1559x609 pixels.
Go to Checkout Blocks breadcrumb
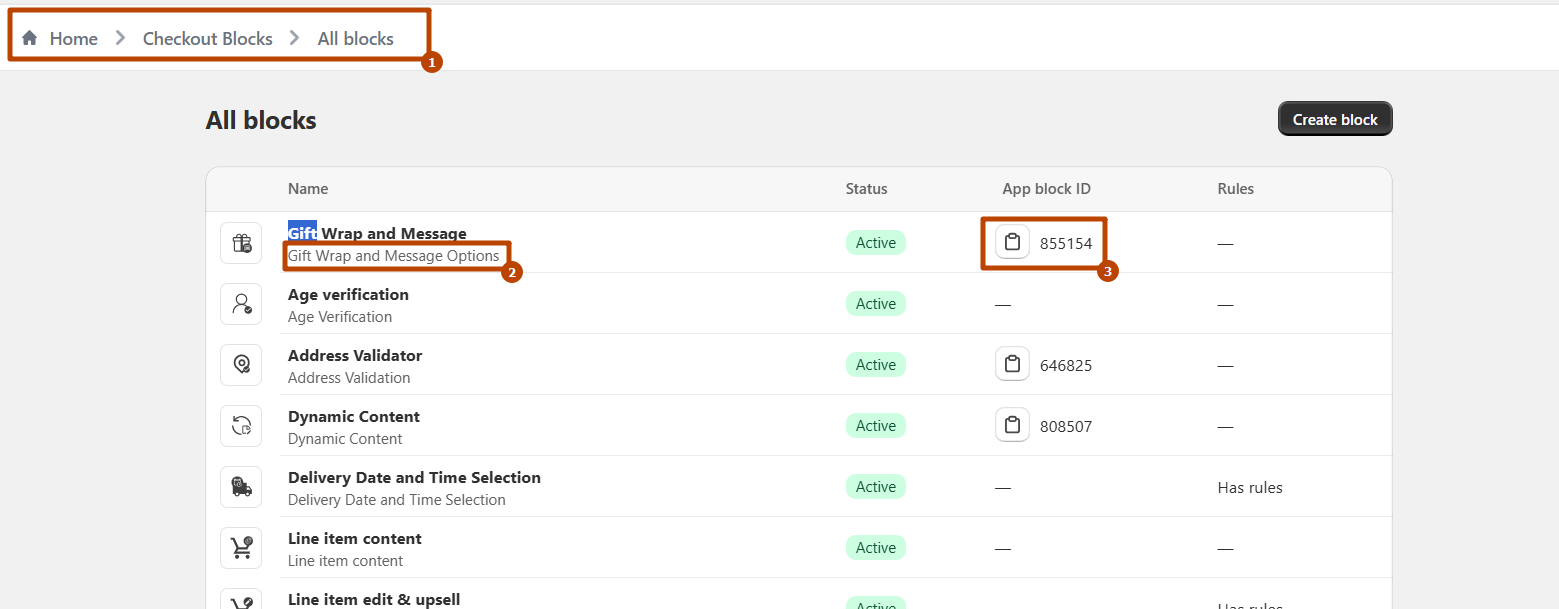(x=207, y=39)
